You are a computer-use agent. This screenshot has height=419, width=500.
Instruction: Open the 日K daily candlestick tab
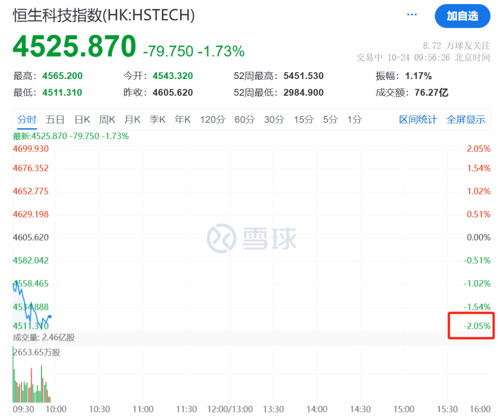click(82, 119)
